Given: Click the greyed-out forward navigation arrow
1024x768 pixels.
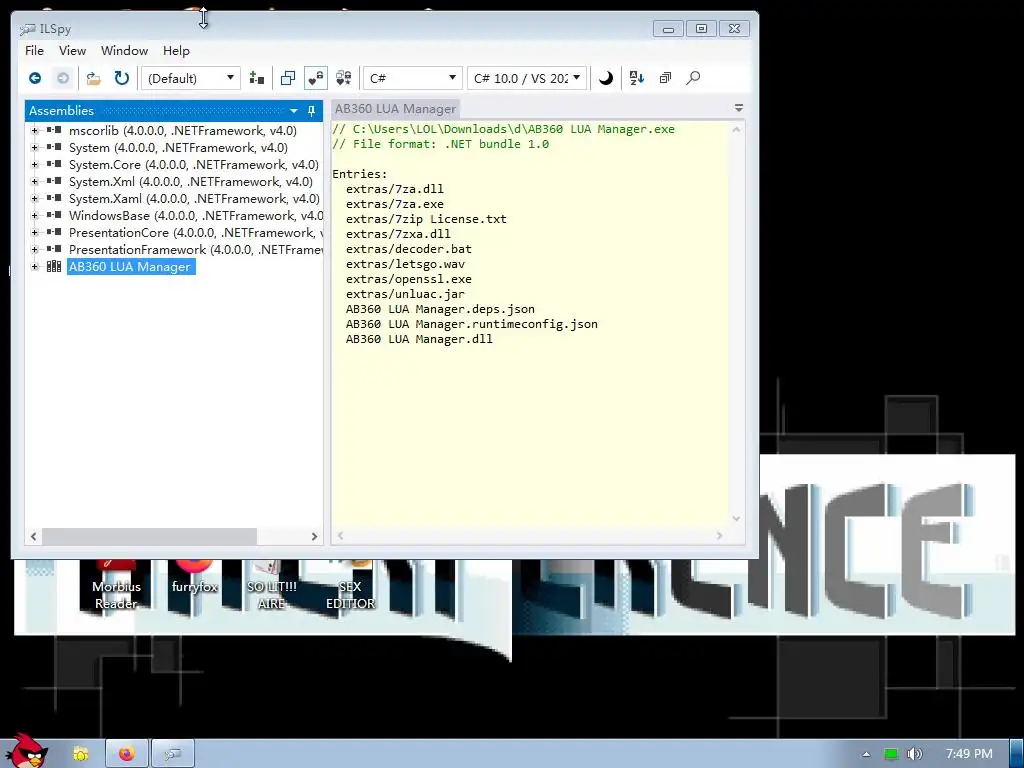Looking at the screenshot, I should 63,78.
